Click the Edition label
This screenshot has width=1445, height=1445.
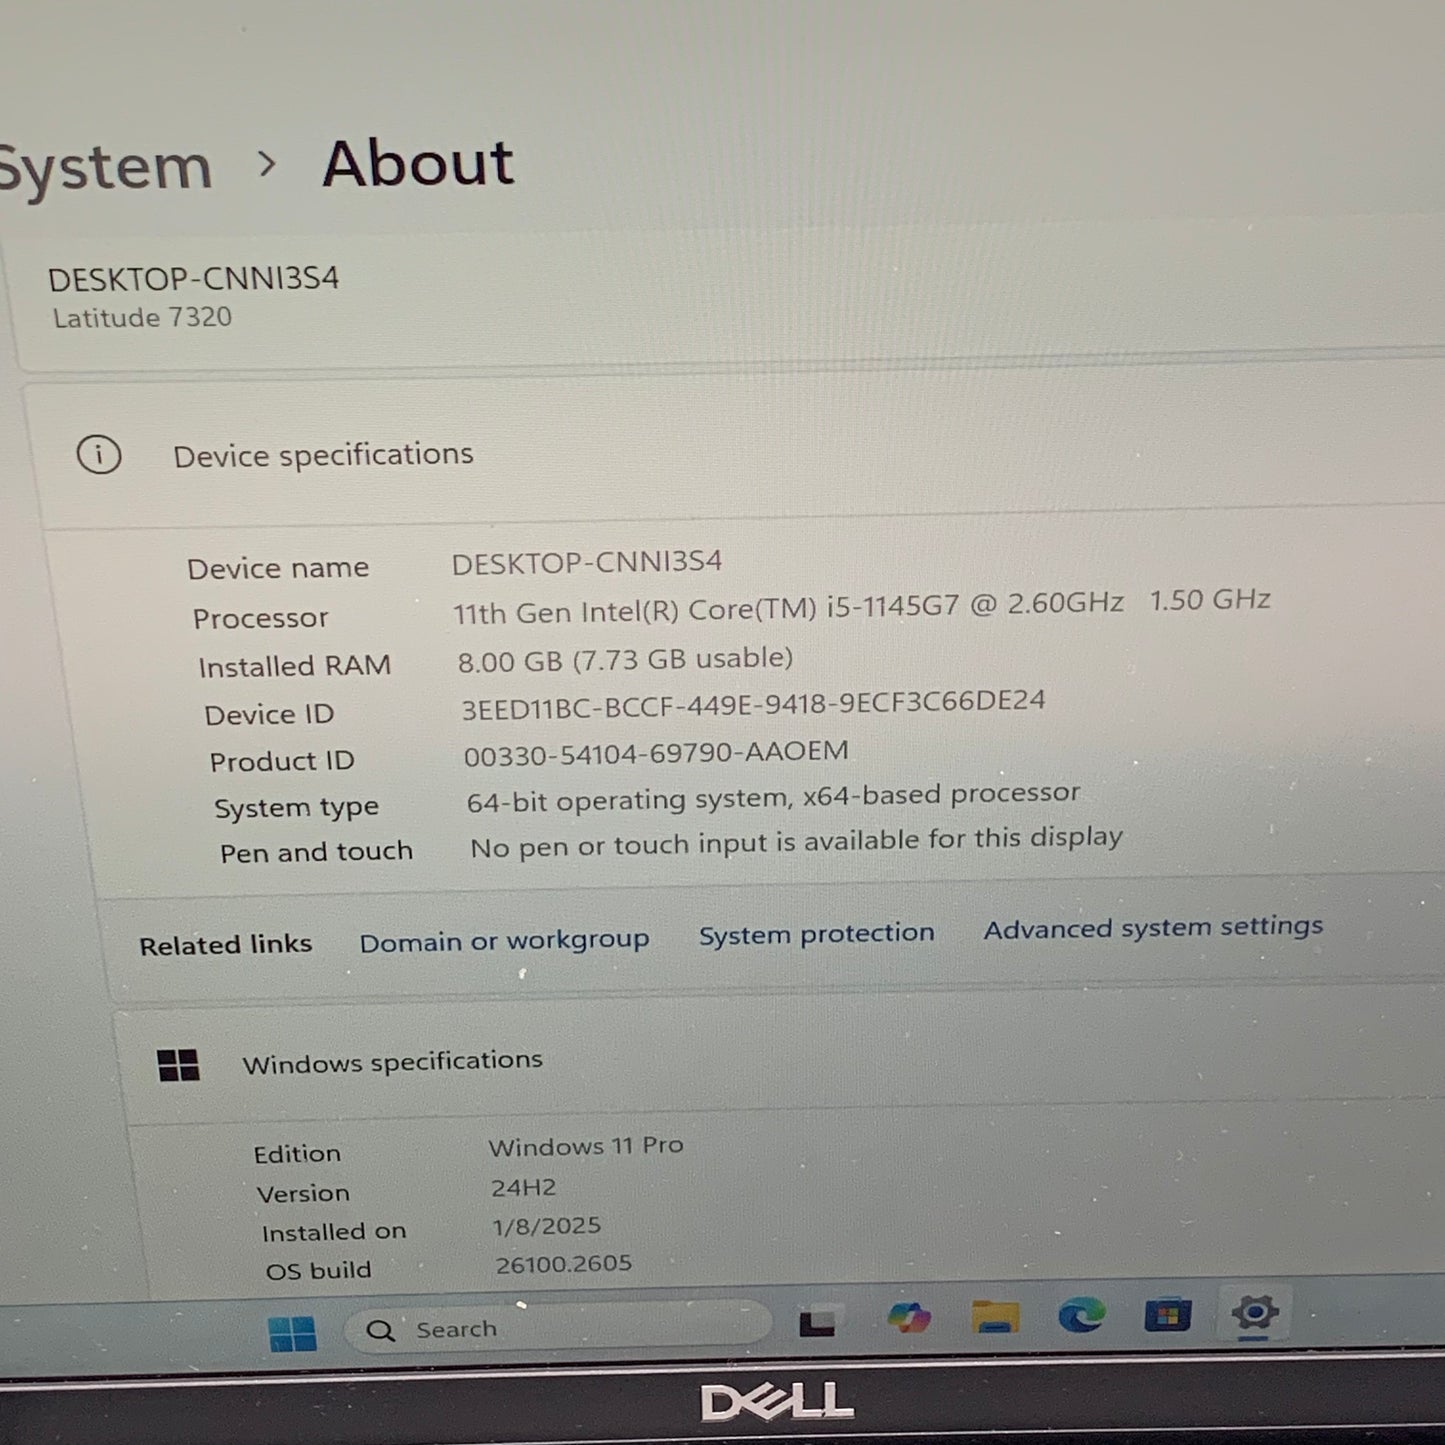297,1155
